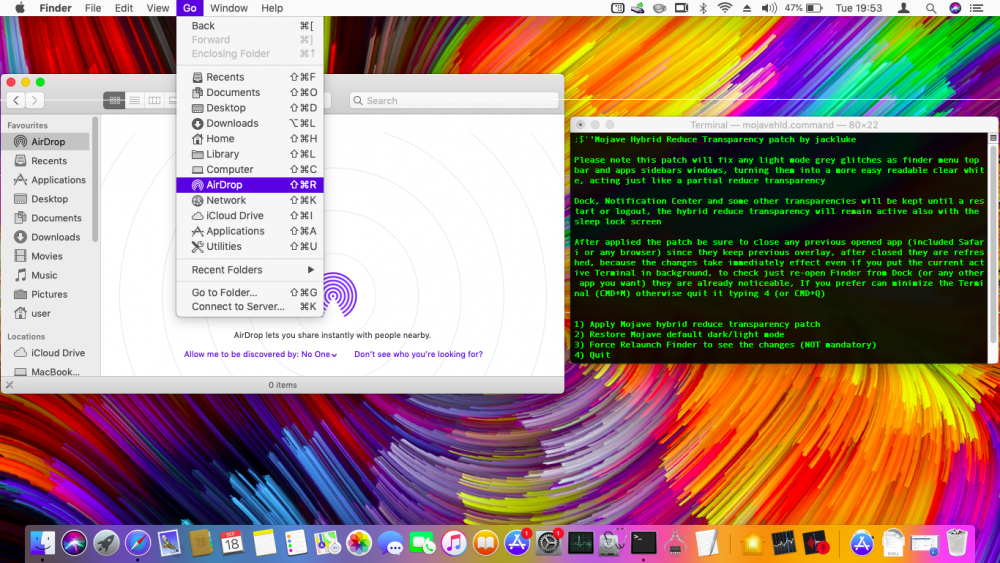Expand Recent Folders submenu
1000x563 pixels.
click(250, 270)
